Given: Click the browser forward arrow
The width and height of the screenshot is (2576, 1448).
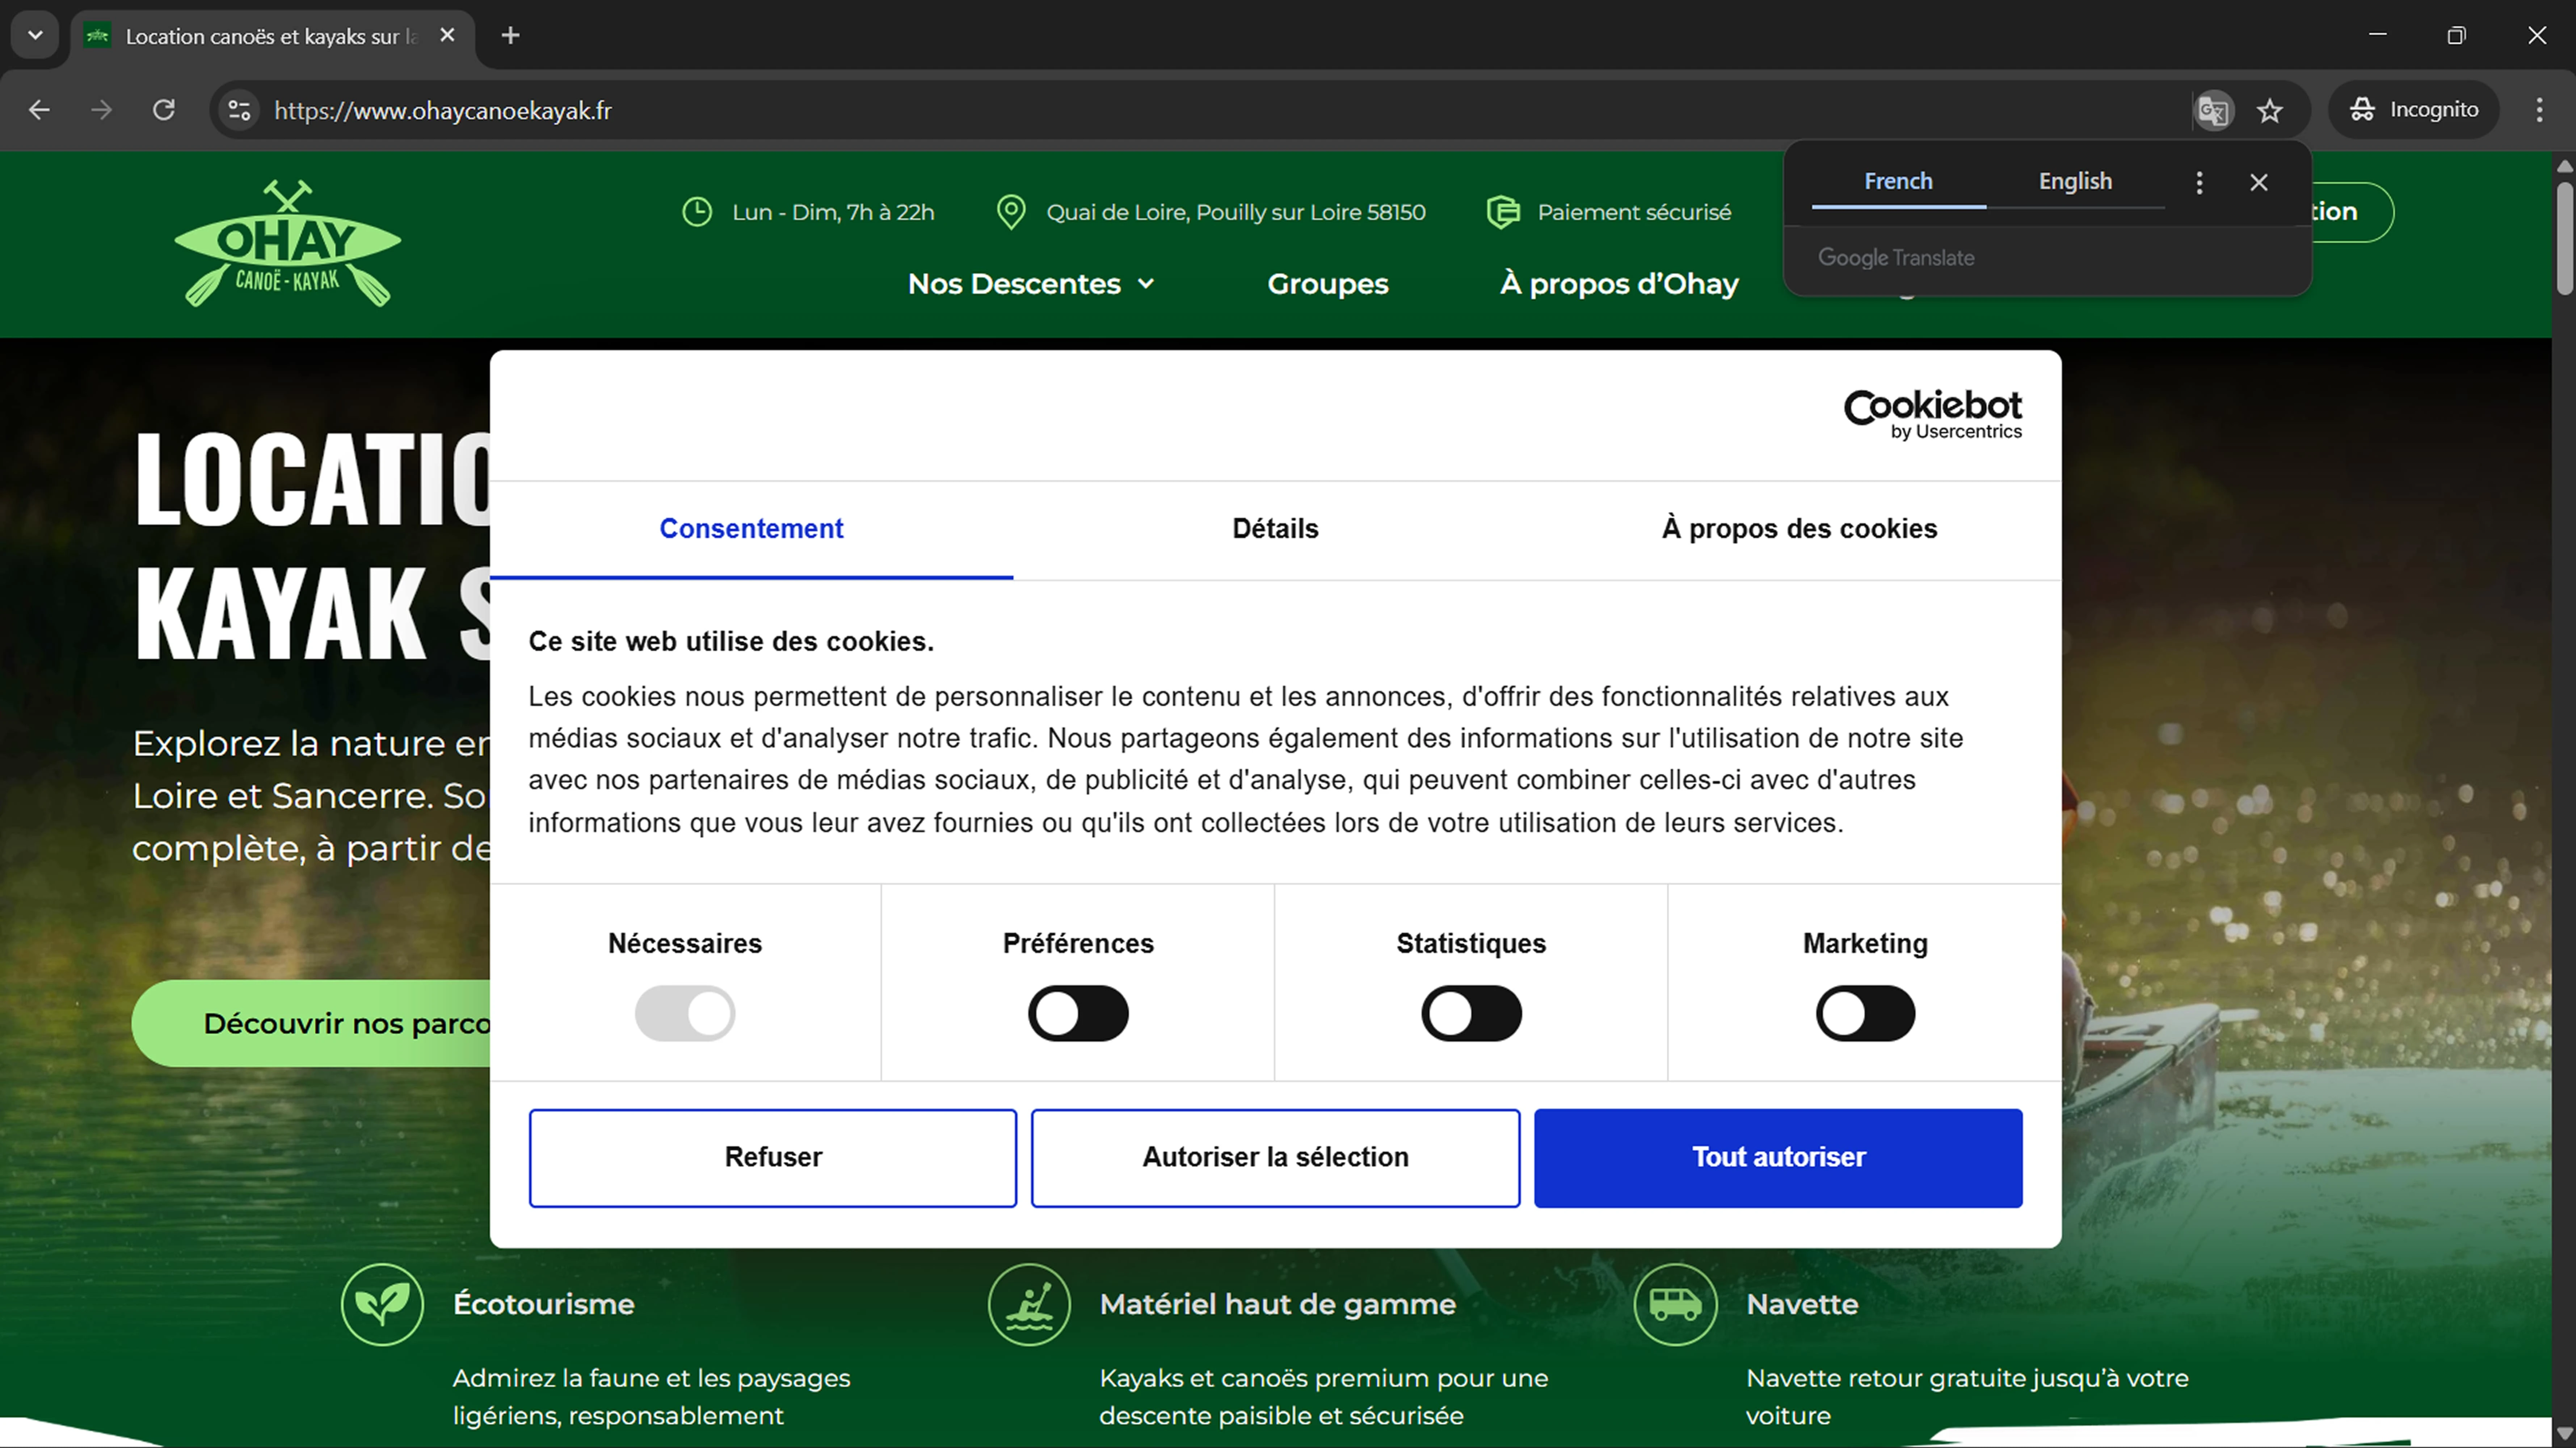Looking at the screenshot, I should click(101, 110).
